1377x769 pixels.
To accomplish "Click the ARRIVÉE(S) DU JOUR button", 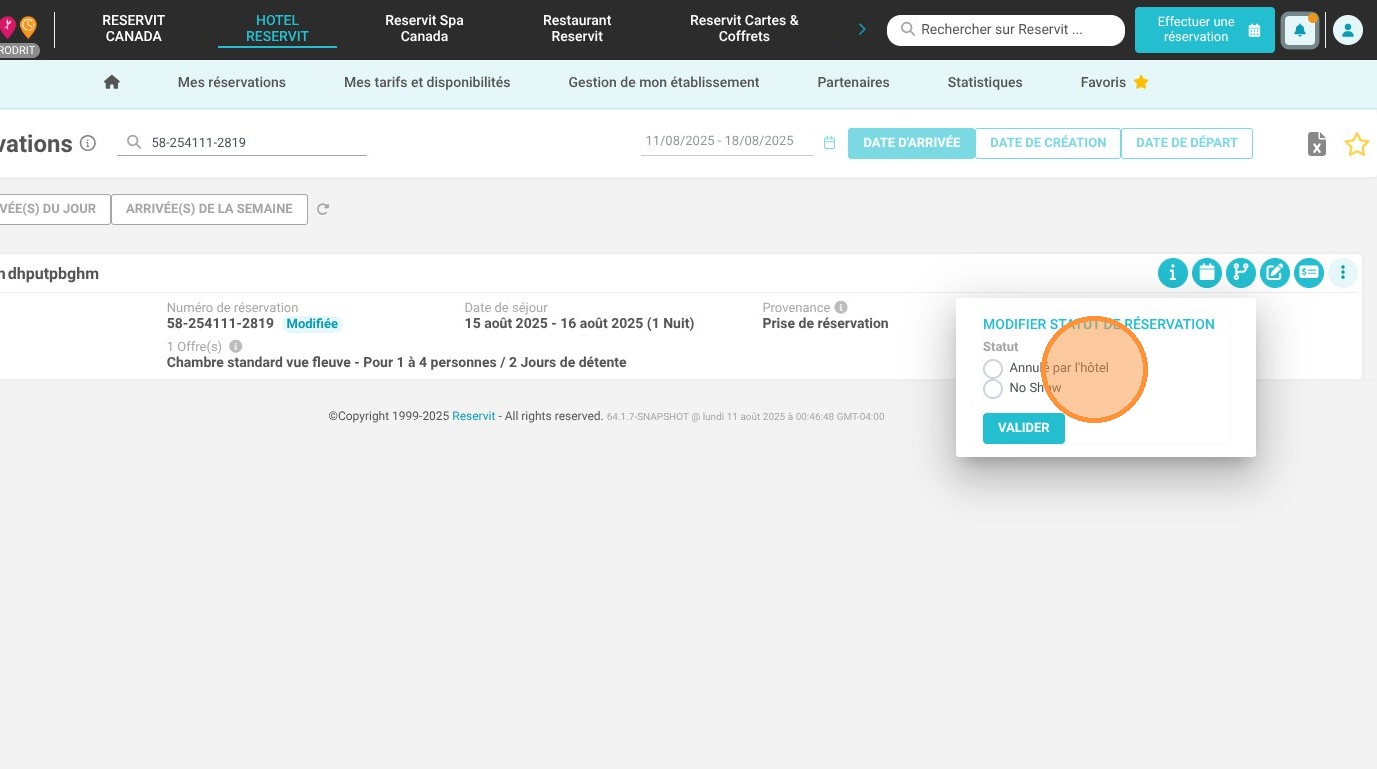I will [x=54, y=209].
